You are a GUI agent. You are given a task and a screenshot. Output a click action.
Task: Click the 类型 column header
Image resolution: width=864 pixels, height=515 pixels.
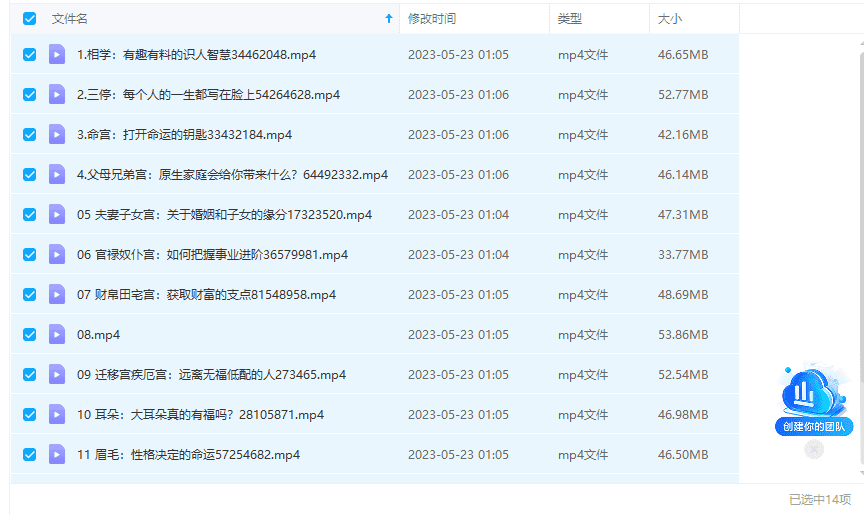(x=570, y=19)
